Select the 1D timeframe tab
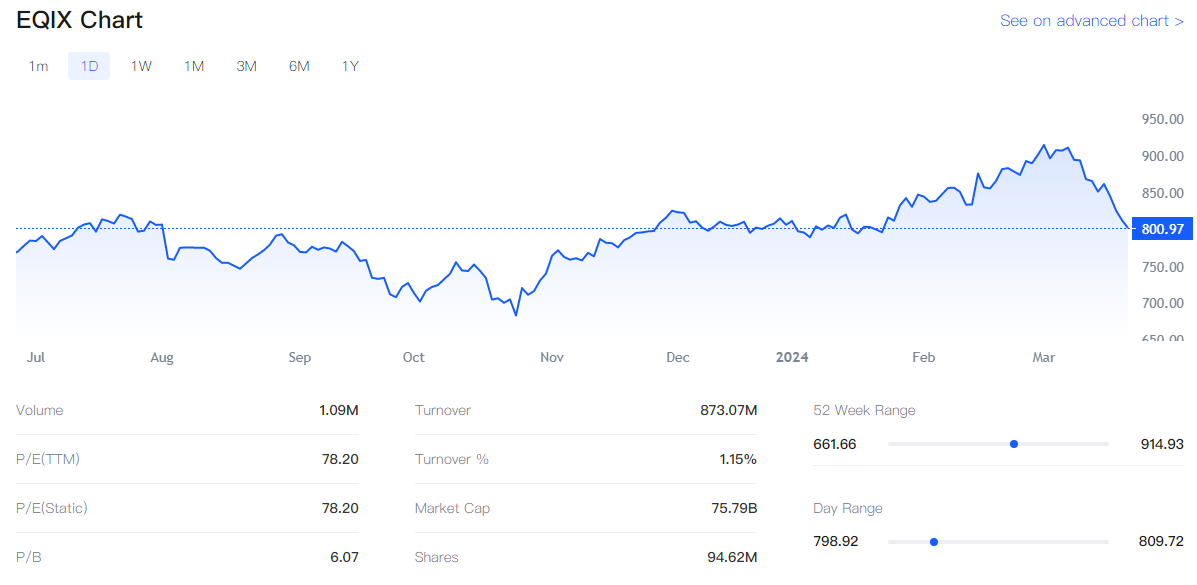 coord(89,66)
